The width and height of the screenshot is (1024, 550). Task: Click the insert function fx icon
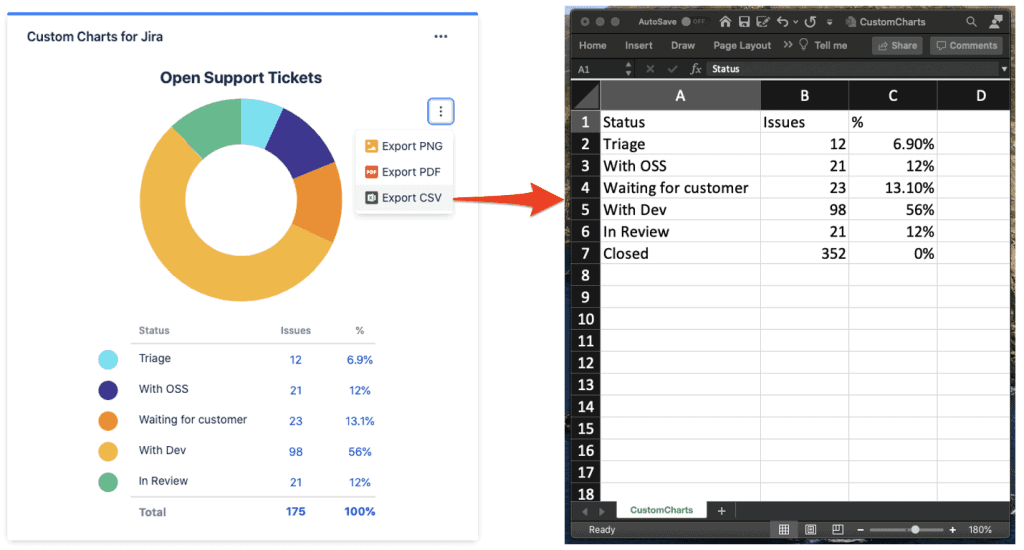[696, 69]
